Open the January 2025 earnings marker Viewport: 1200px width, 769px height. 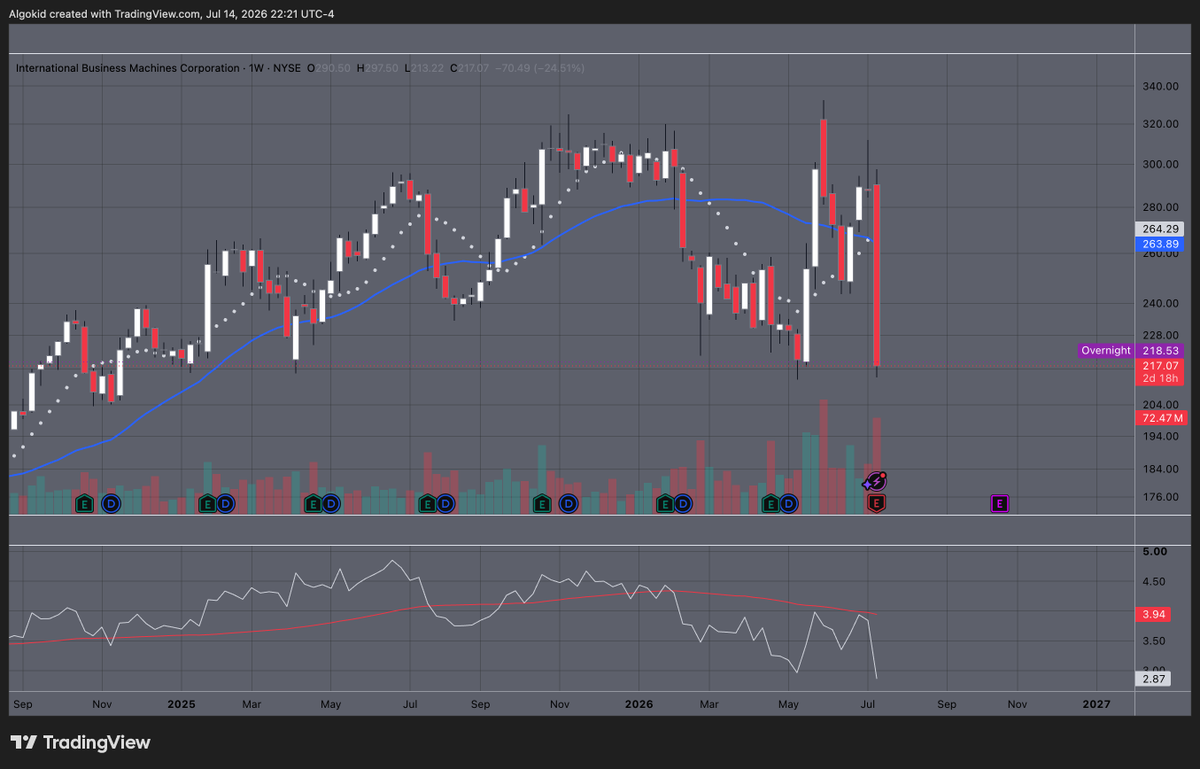(x=207, y=504)
